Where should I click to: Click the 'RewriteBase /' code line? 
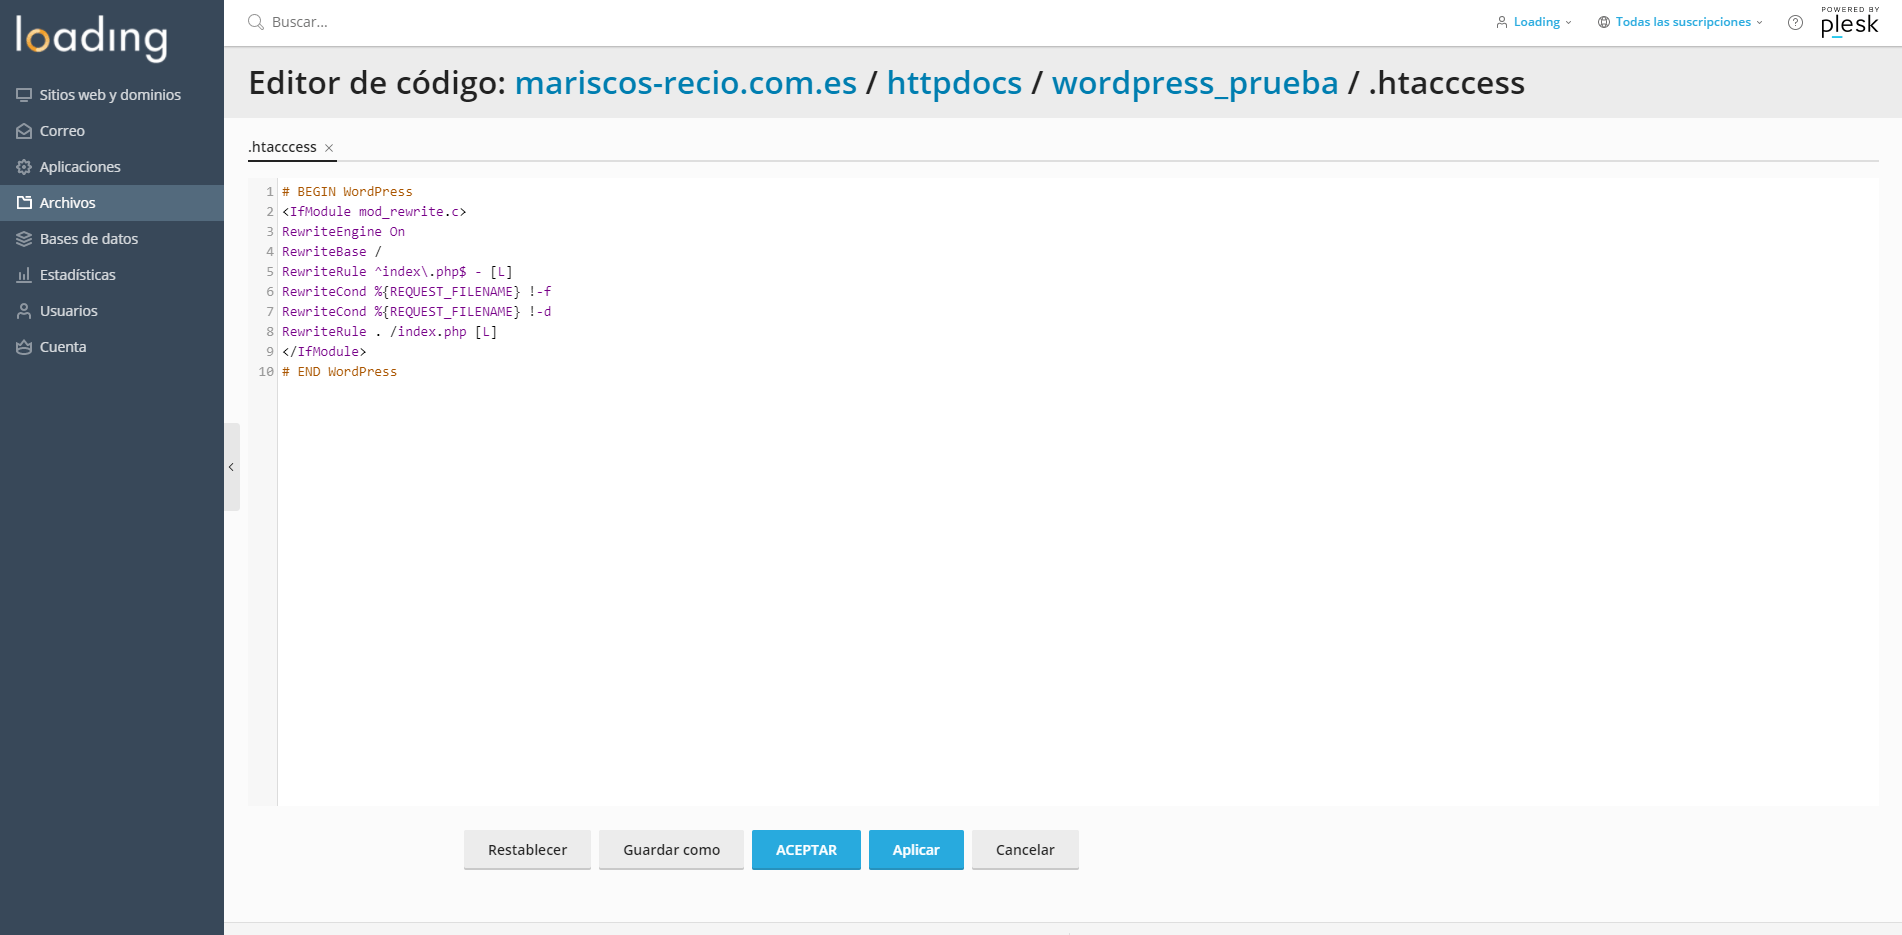coord(332,252)
